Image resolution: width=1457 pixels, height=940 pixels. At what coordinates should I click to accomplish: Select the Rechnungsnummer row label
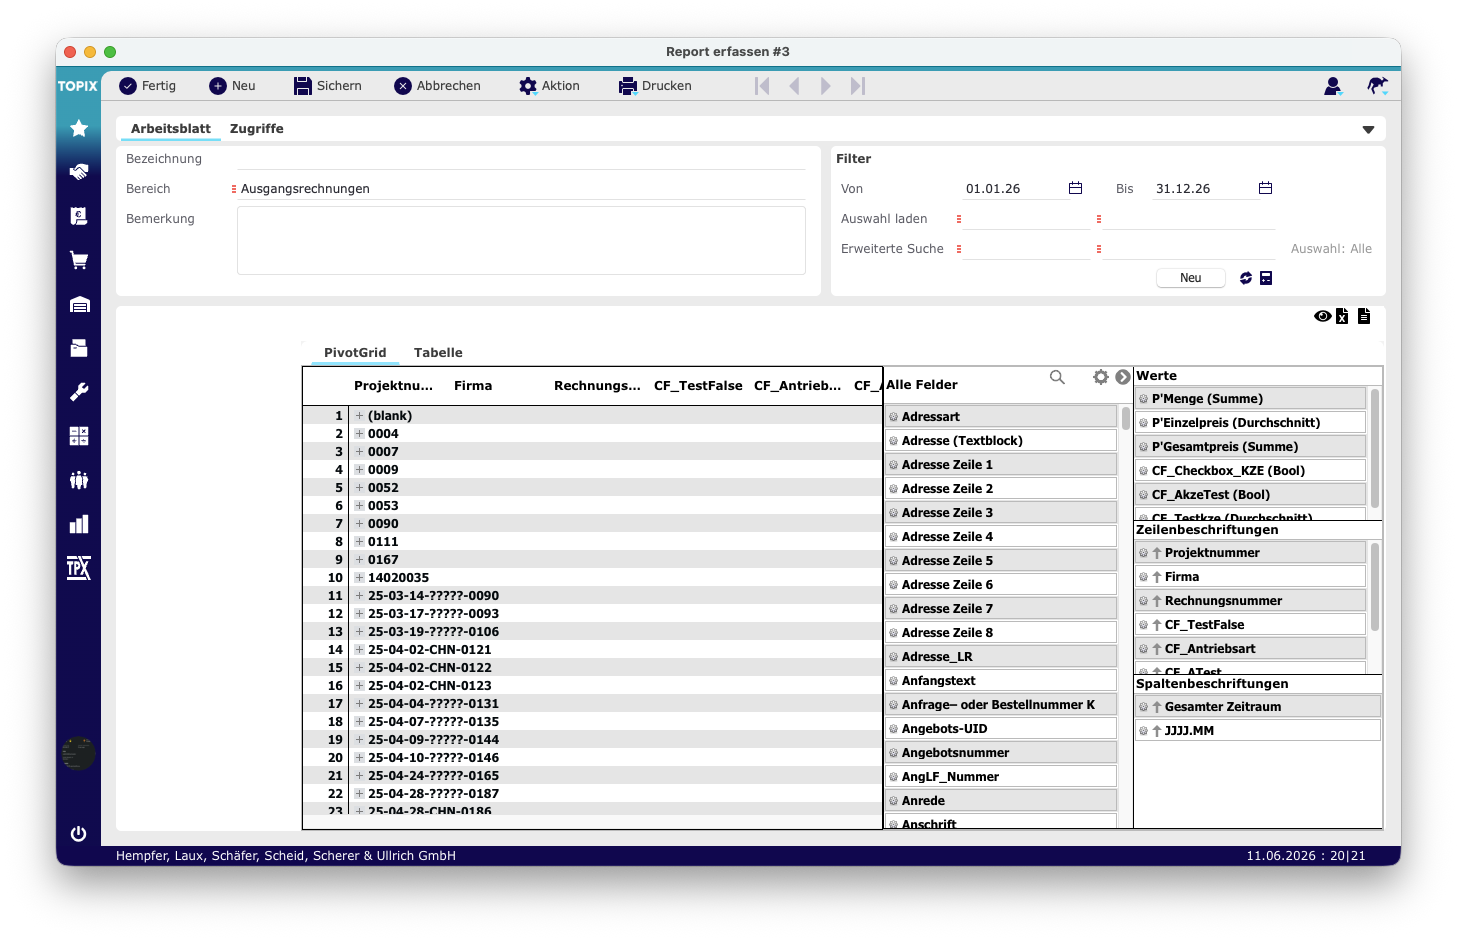1250,601
